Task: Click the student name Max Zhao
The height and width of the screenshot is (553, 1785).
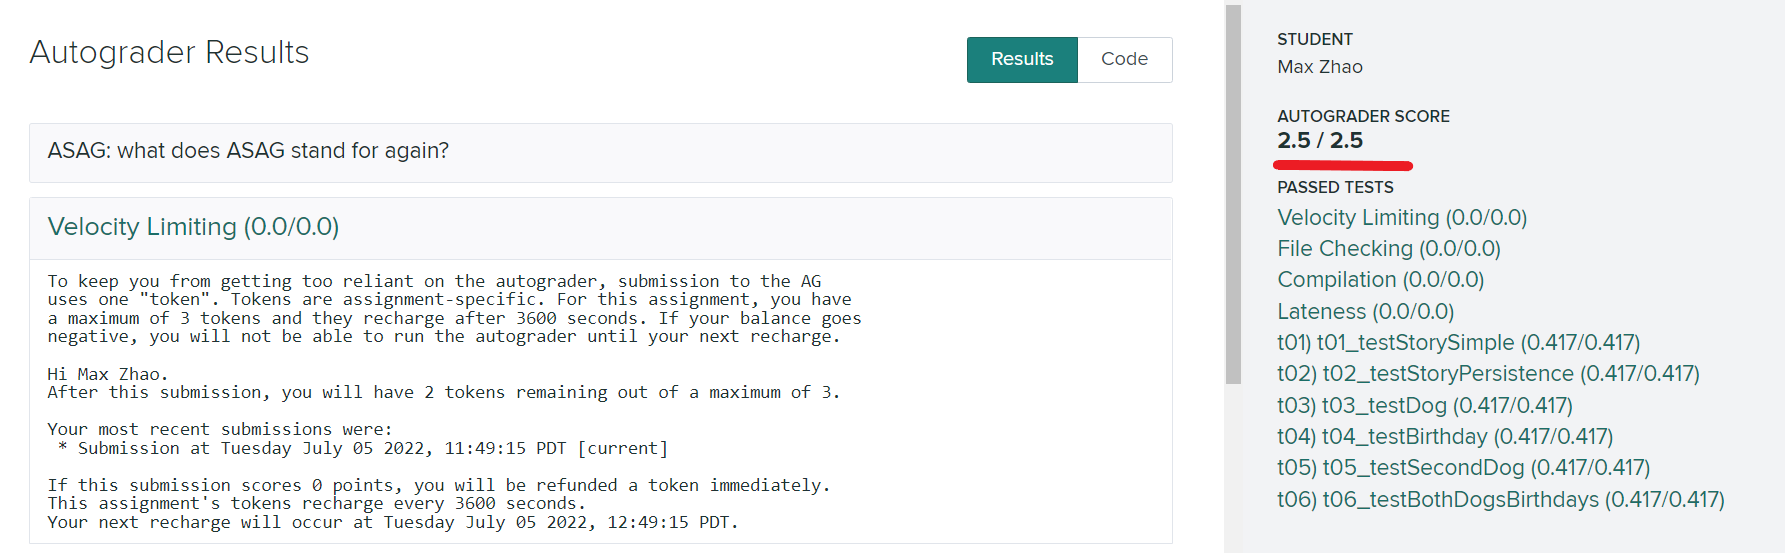Action: point(1319,67)
